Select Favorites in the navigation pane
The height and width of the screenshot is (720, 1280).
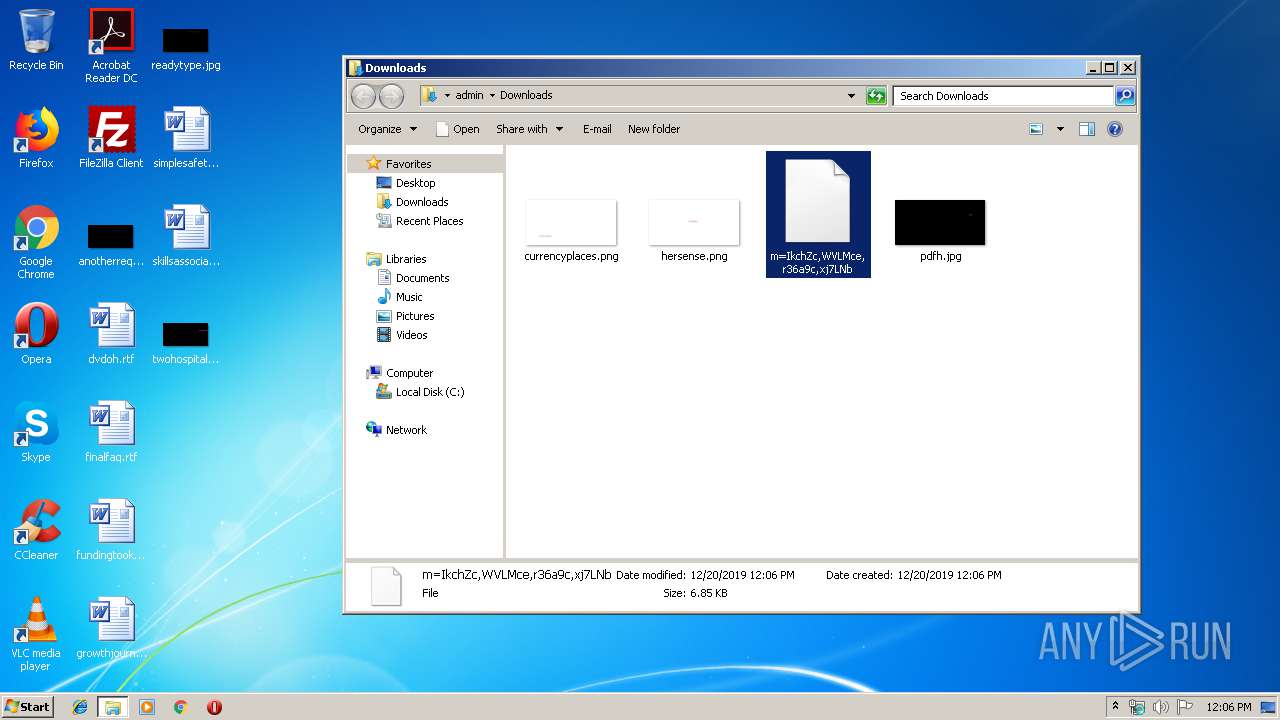tap(409, 164)
